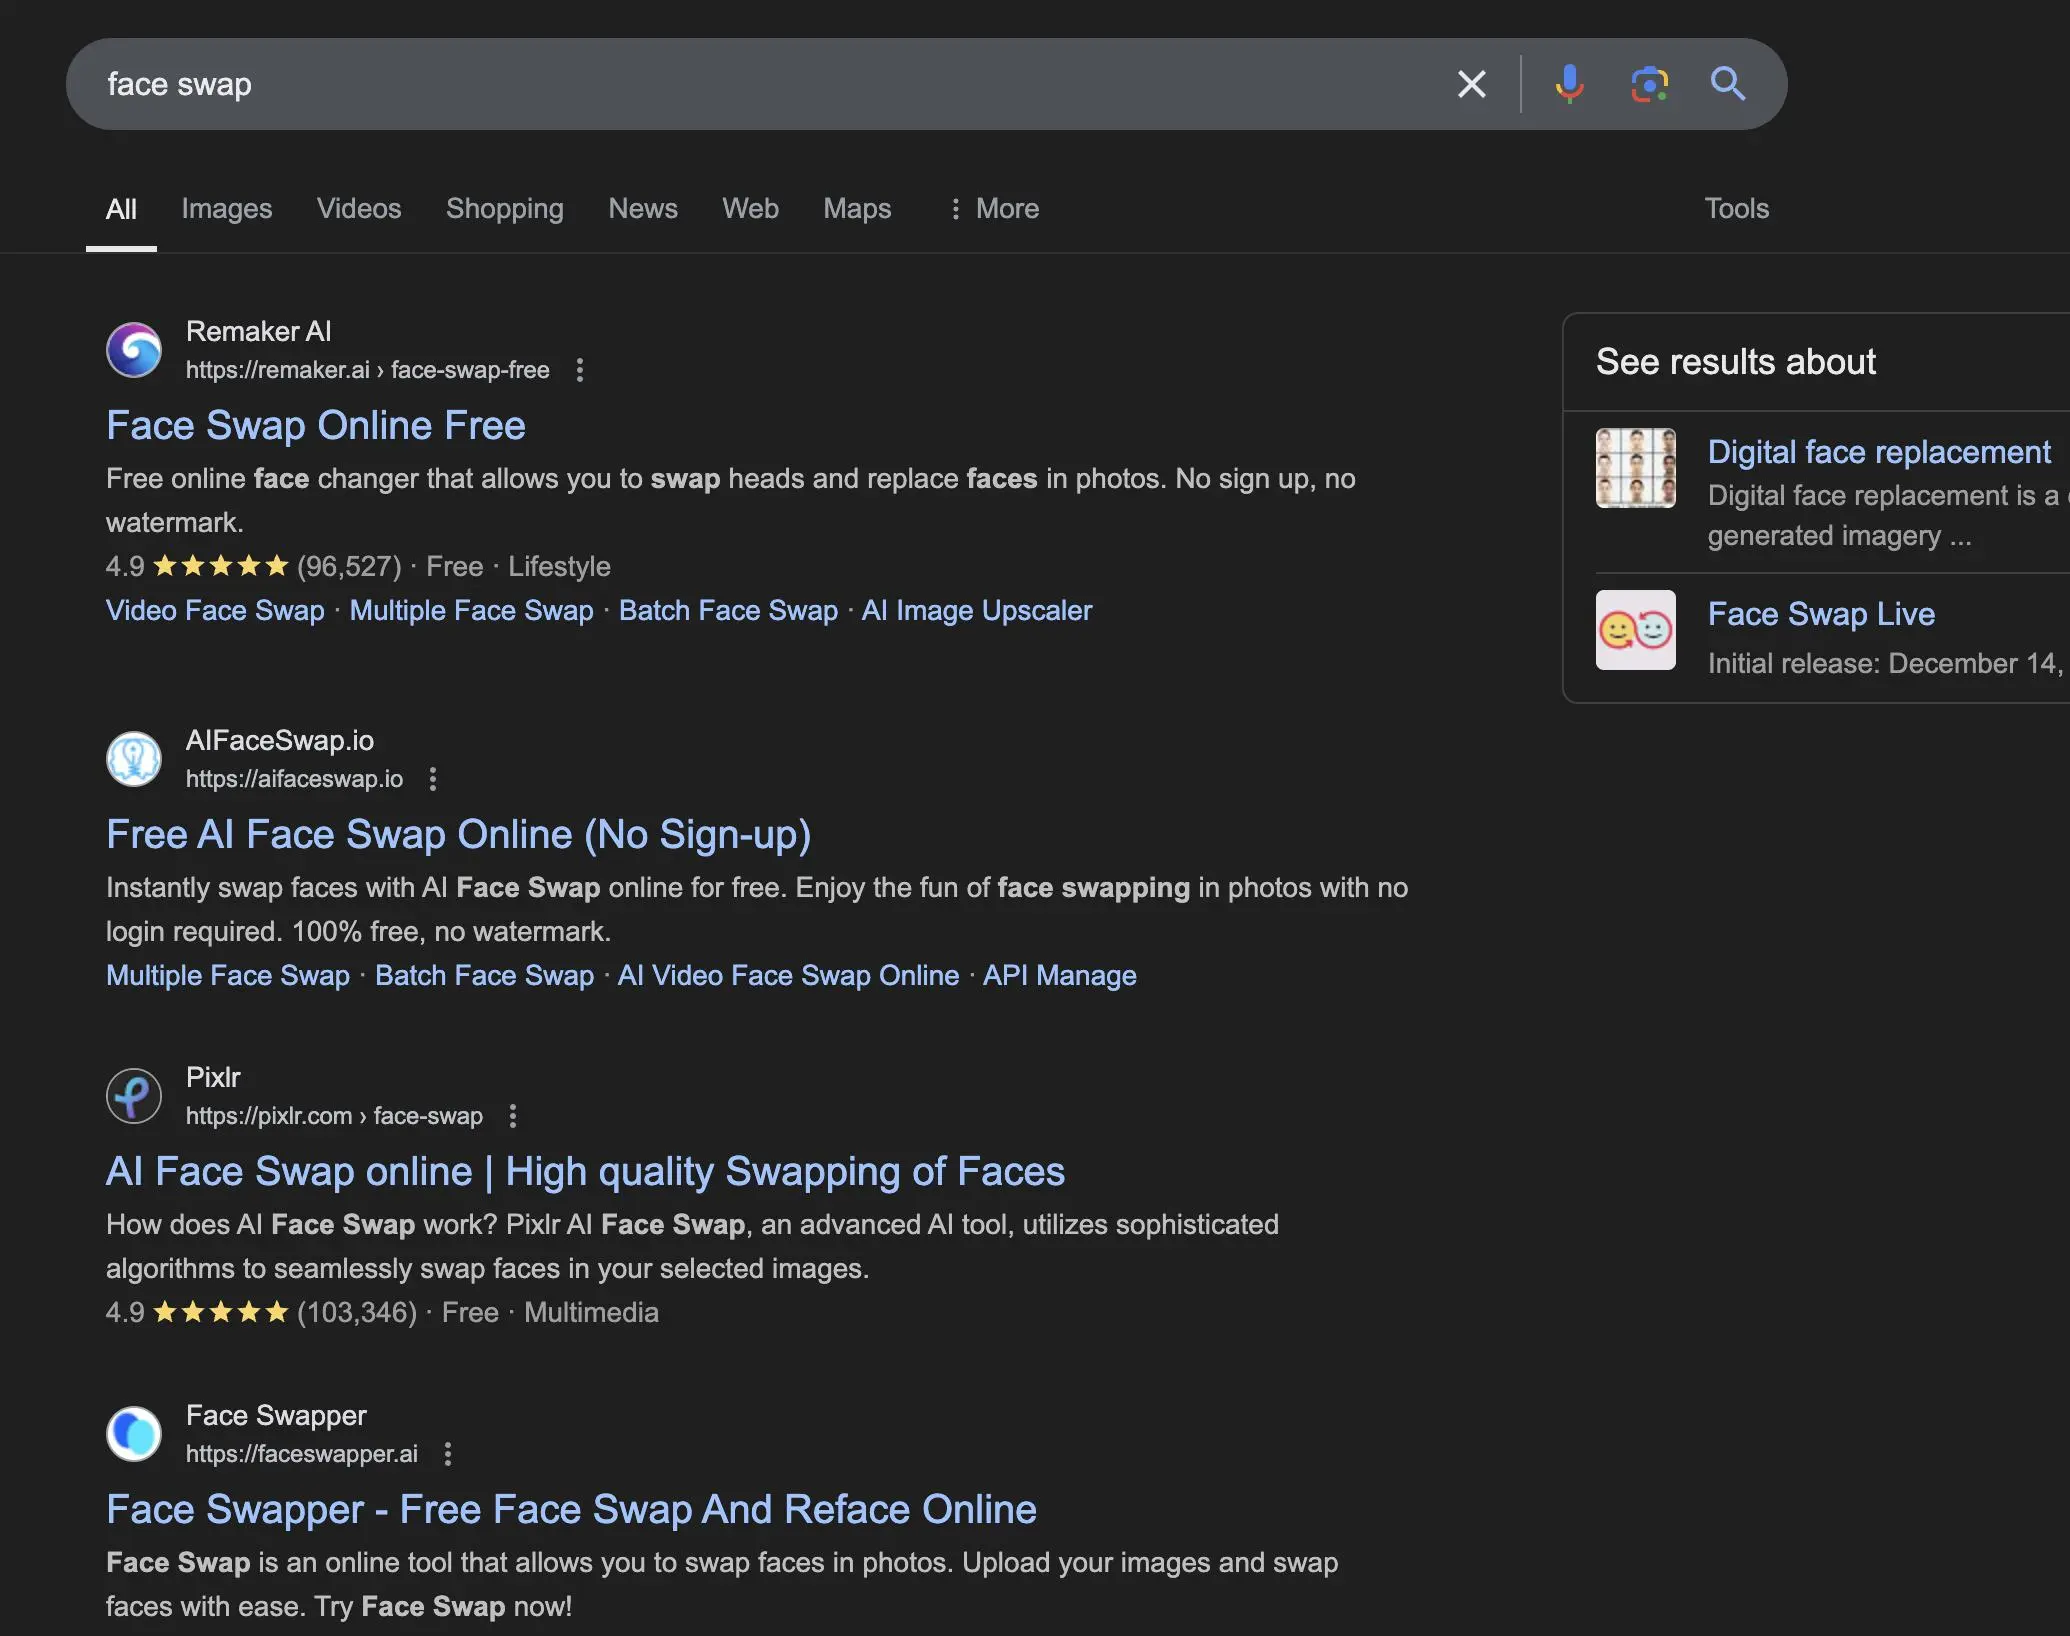The width and height of the screenshot is (2070, 1636).
Task: Start voice search with the microphone icon
Action: coord(1569,84)
